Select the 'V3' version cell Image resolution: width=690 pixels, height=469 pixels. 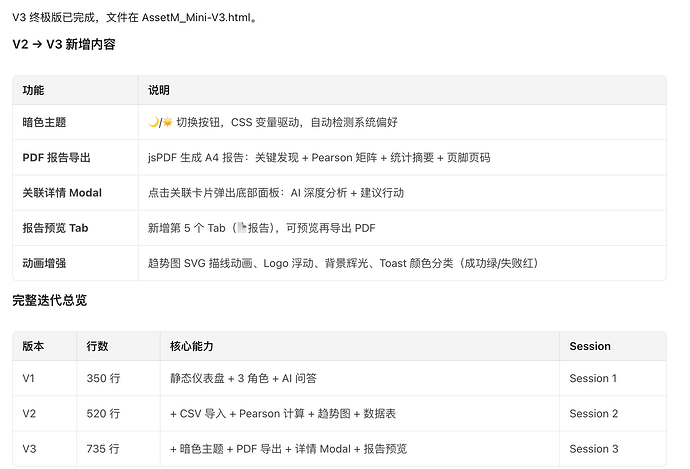click(x=44, y=449)
